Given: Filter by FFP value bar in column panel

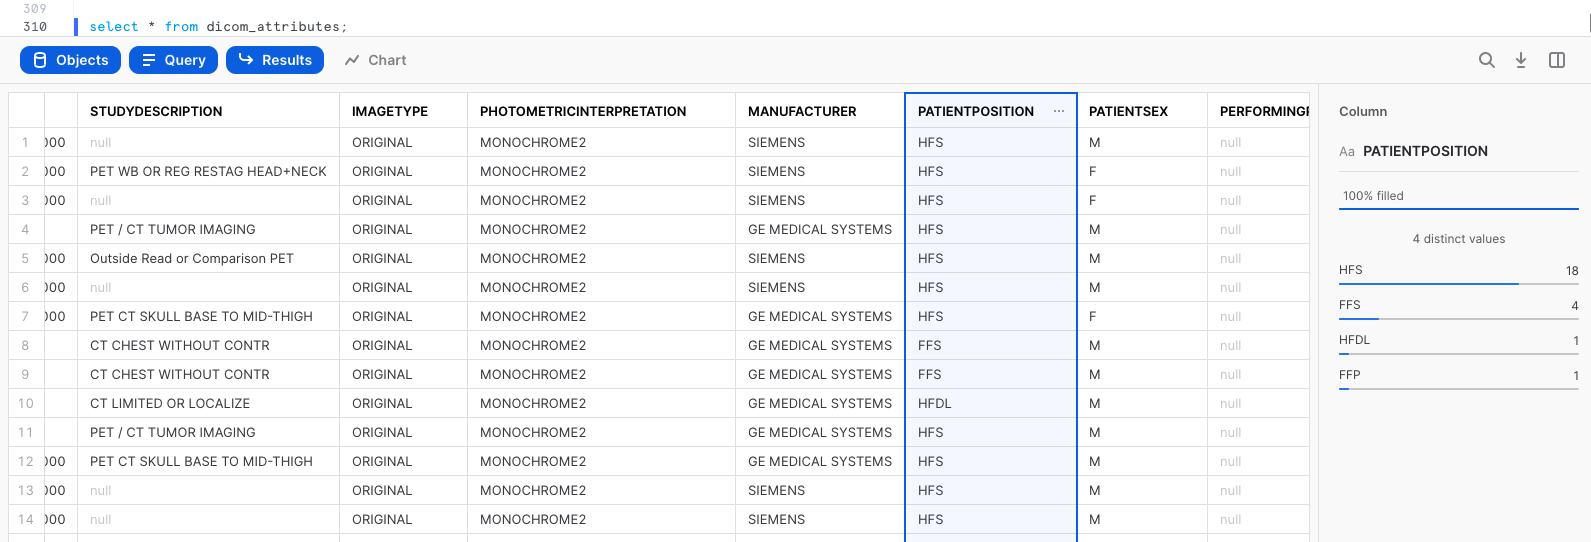Looking at the screenshot, I should (x=1458, y=377).
